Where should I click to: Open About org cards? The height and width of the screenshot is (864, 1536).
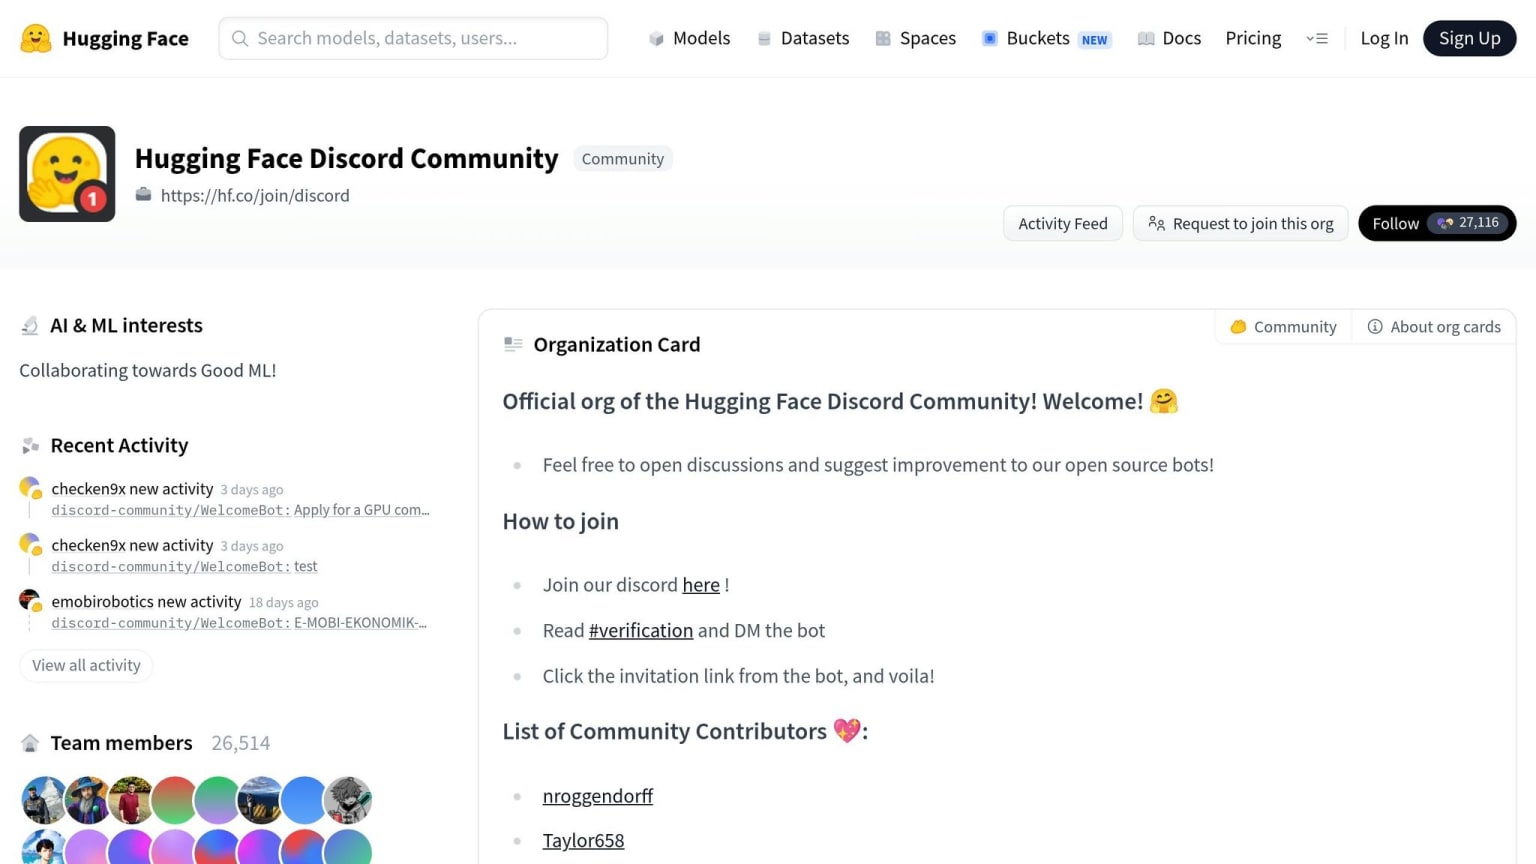(1434, 327)
